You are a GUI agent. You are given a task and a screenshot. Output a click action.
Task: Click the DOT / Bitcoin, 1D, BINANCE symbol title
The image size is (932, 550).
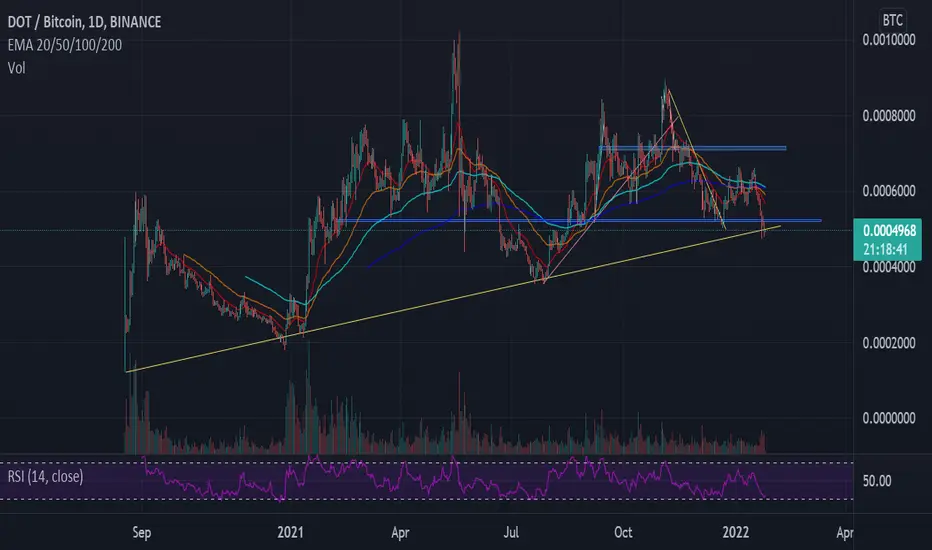click(x=84, y=22)
